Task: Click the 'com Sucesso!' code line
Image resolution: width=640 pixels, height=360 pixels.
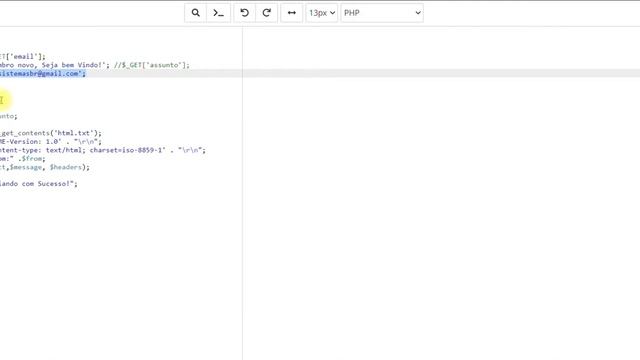Action: coord(39,184)
